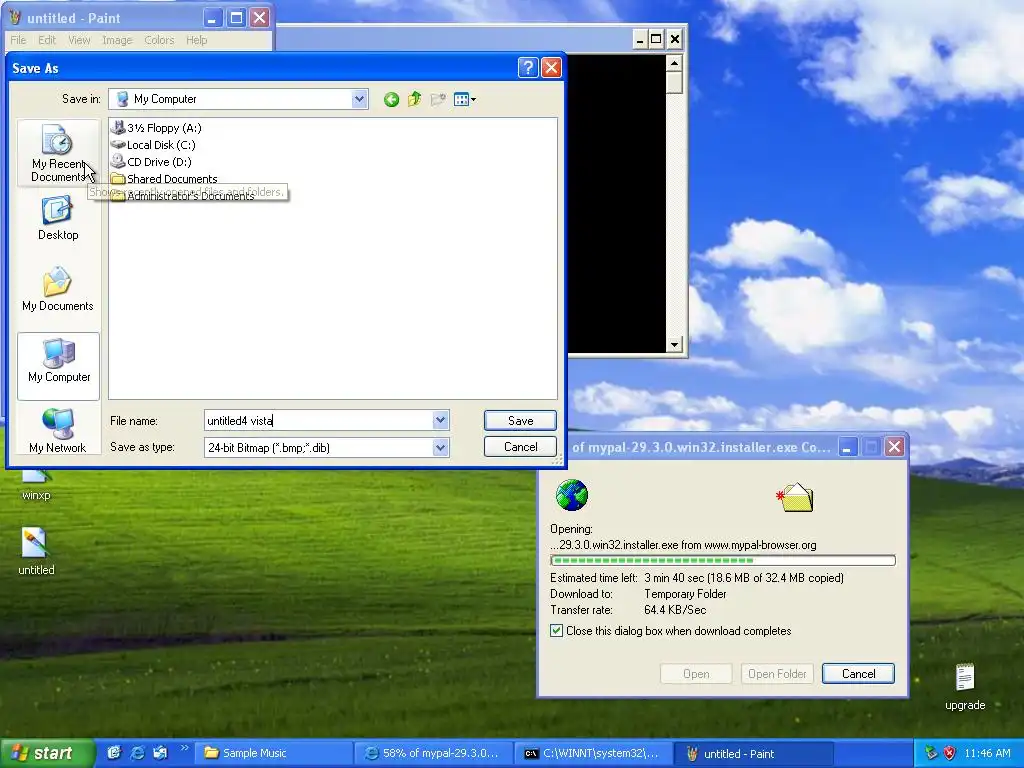Select 3½ Floppy (A:) drive
The image size is (1024, 768).
click(x=156, y=128)
